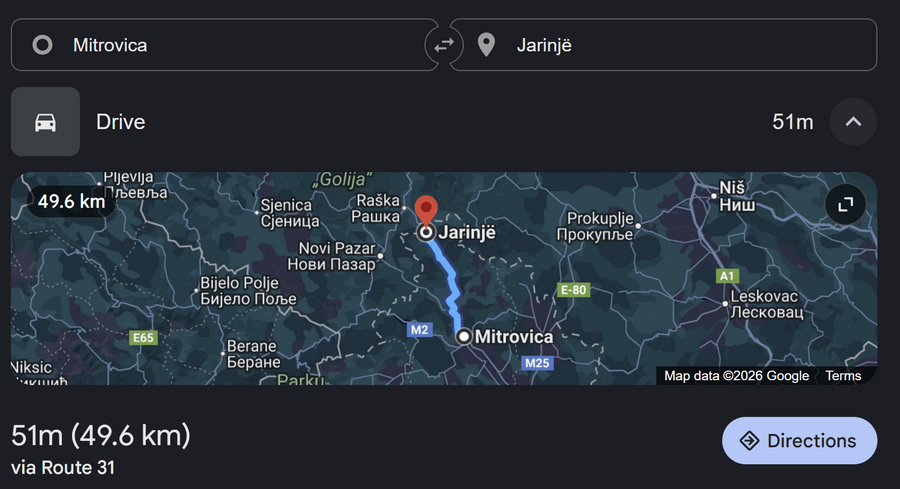Open the Terms link on the map
This screenshot has height=489, width=900.
click(x=843, y=376)
